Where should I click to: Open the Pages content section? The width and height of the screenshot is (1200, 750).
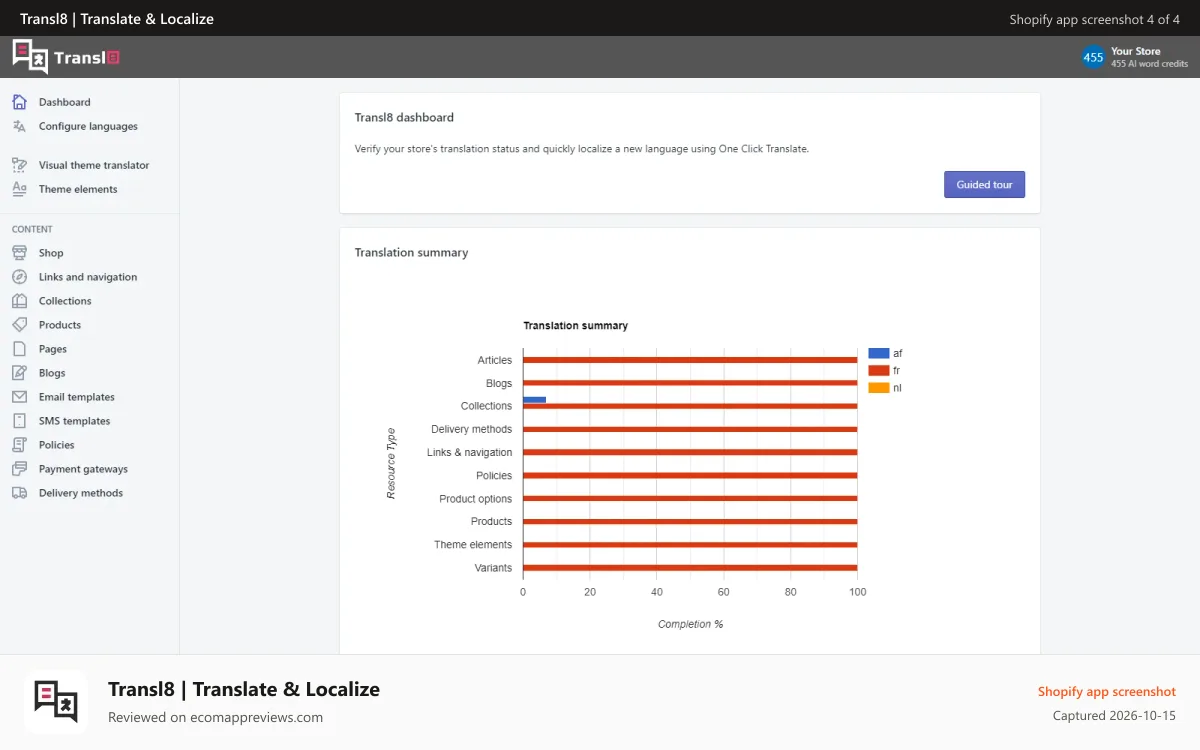point(53,349)
